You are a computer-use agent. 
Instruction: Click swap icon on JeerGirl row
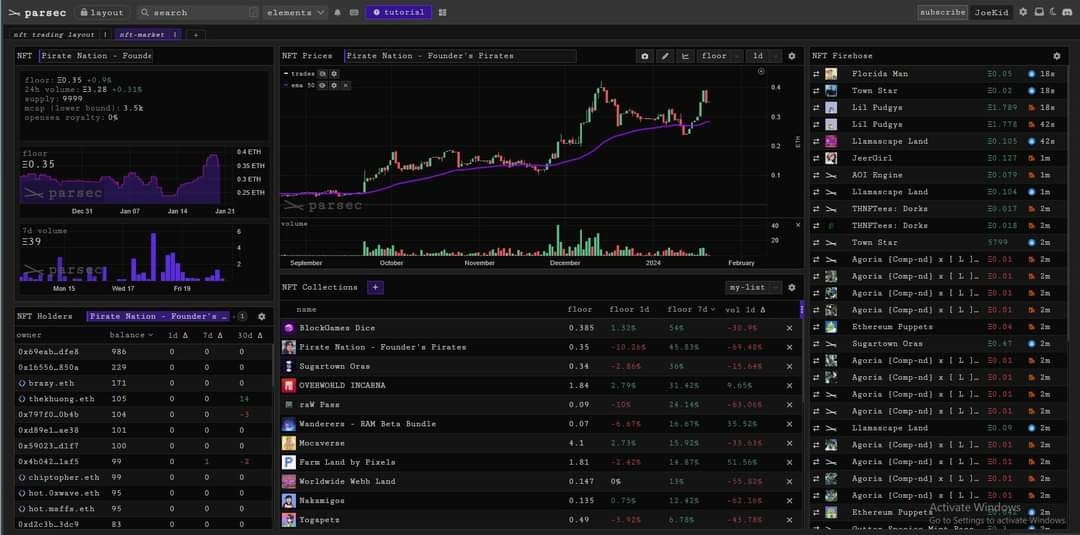coord(816,158)
